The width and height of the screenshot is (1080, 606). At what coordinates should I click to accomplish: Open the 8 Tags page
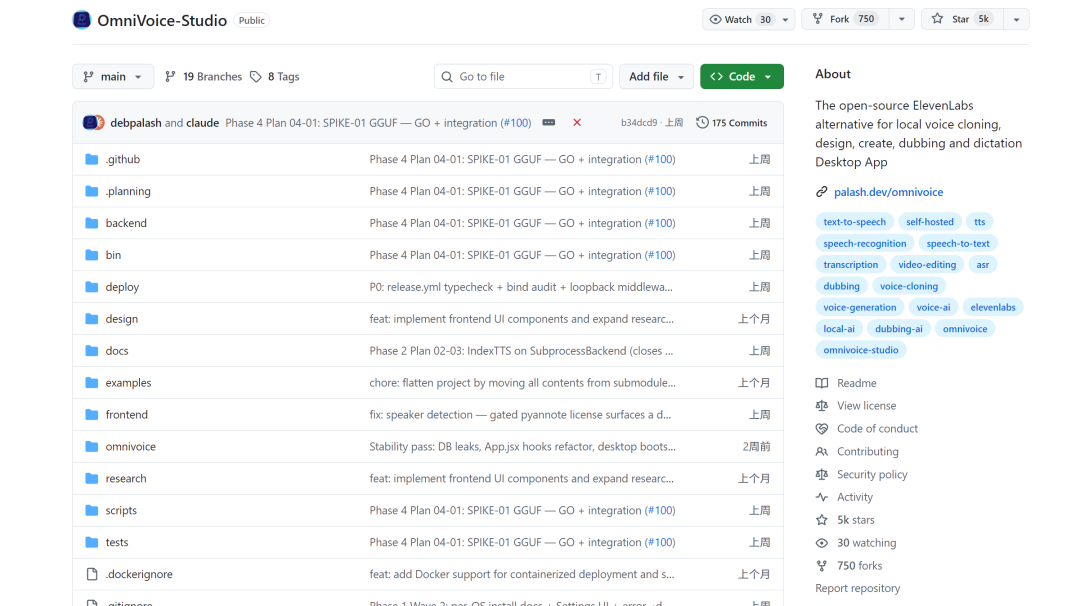click(x=275, y=76)
